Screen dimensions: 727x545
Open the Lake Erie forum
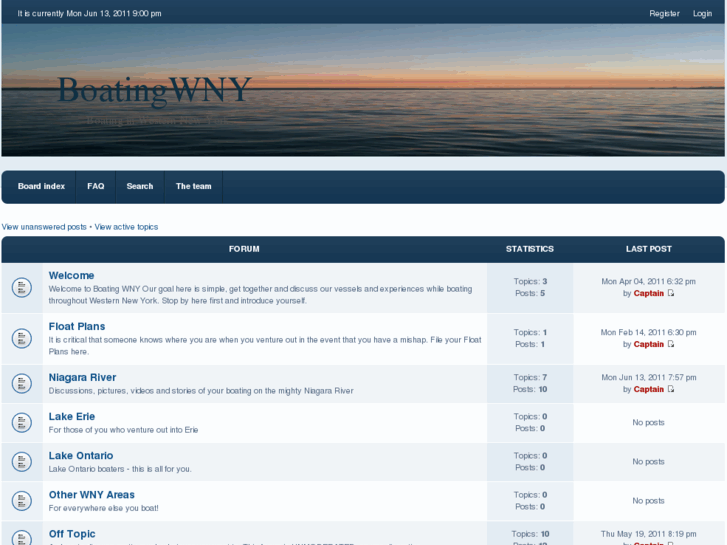[x=72, y=417]
